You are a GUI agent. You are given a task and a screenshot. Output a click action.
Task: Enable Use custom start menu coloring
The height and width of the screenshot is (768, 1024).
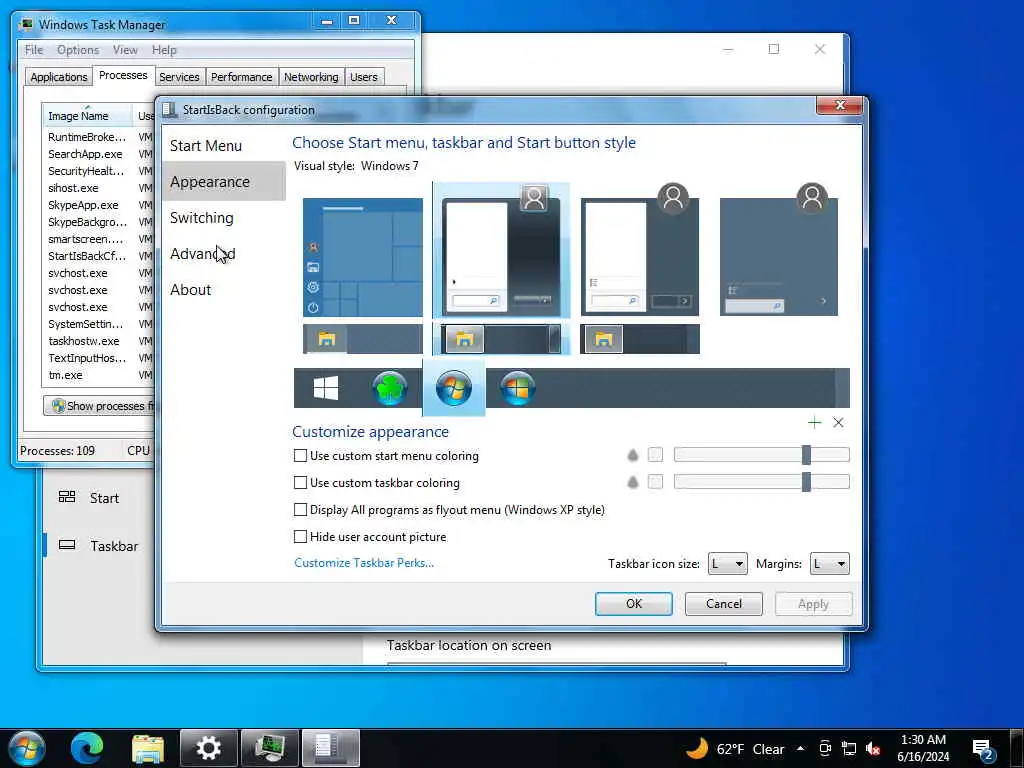coord(300,456)
